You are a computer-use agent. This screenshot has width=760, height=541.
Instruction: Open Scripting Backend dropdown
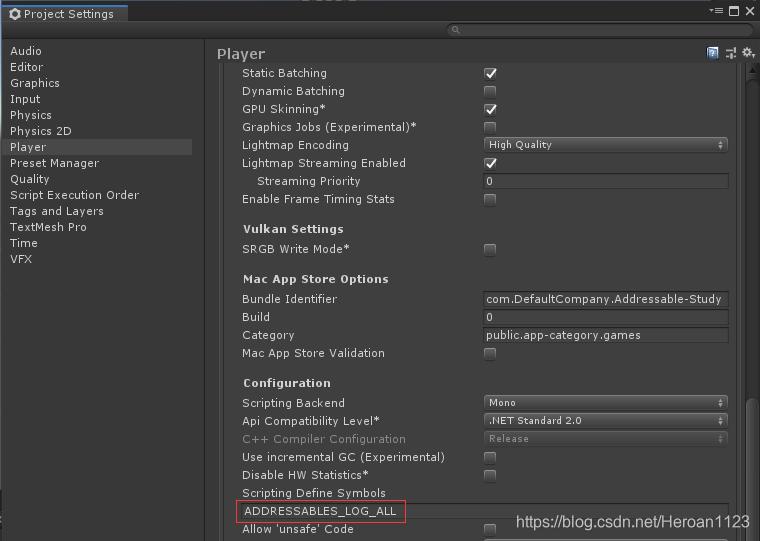pos(605,403)
